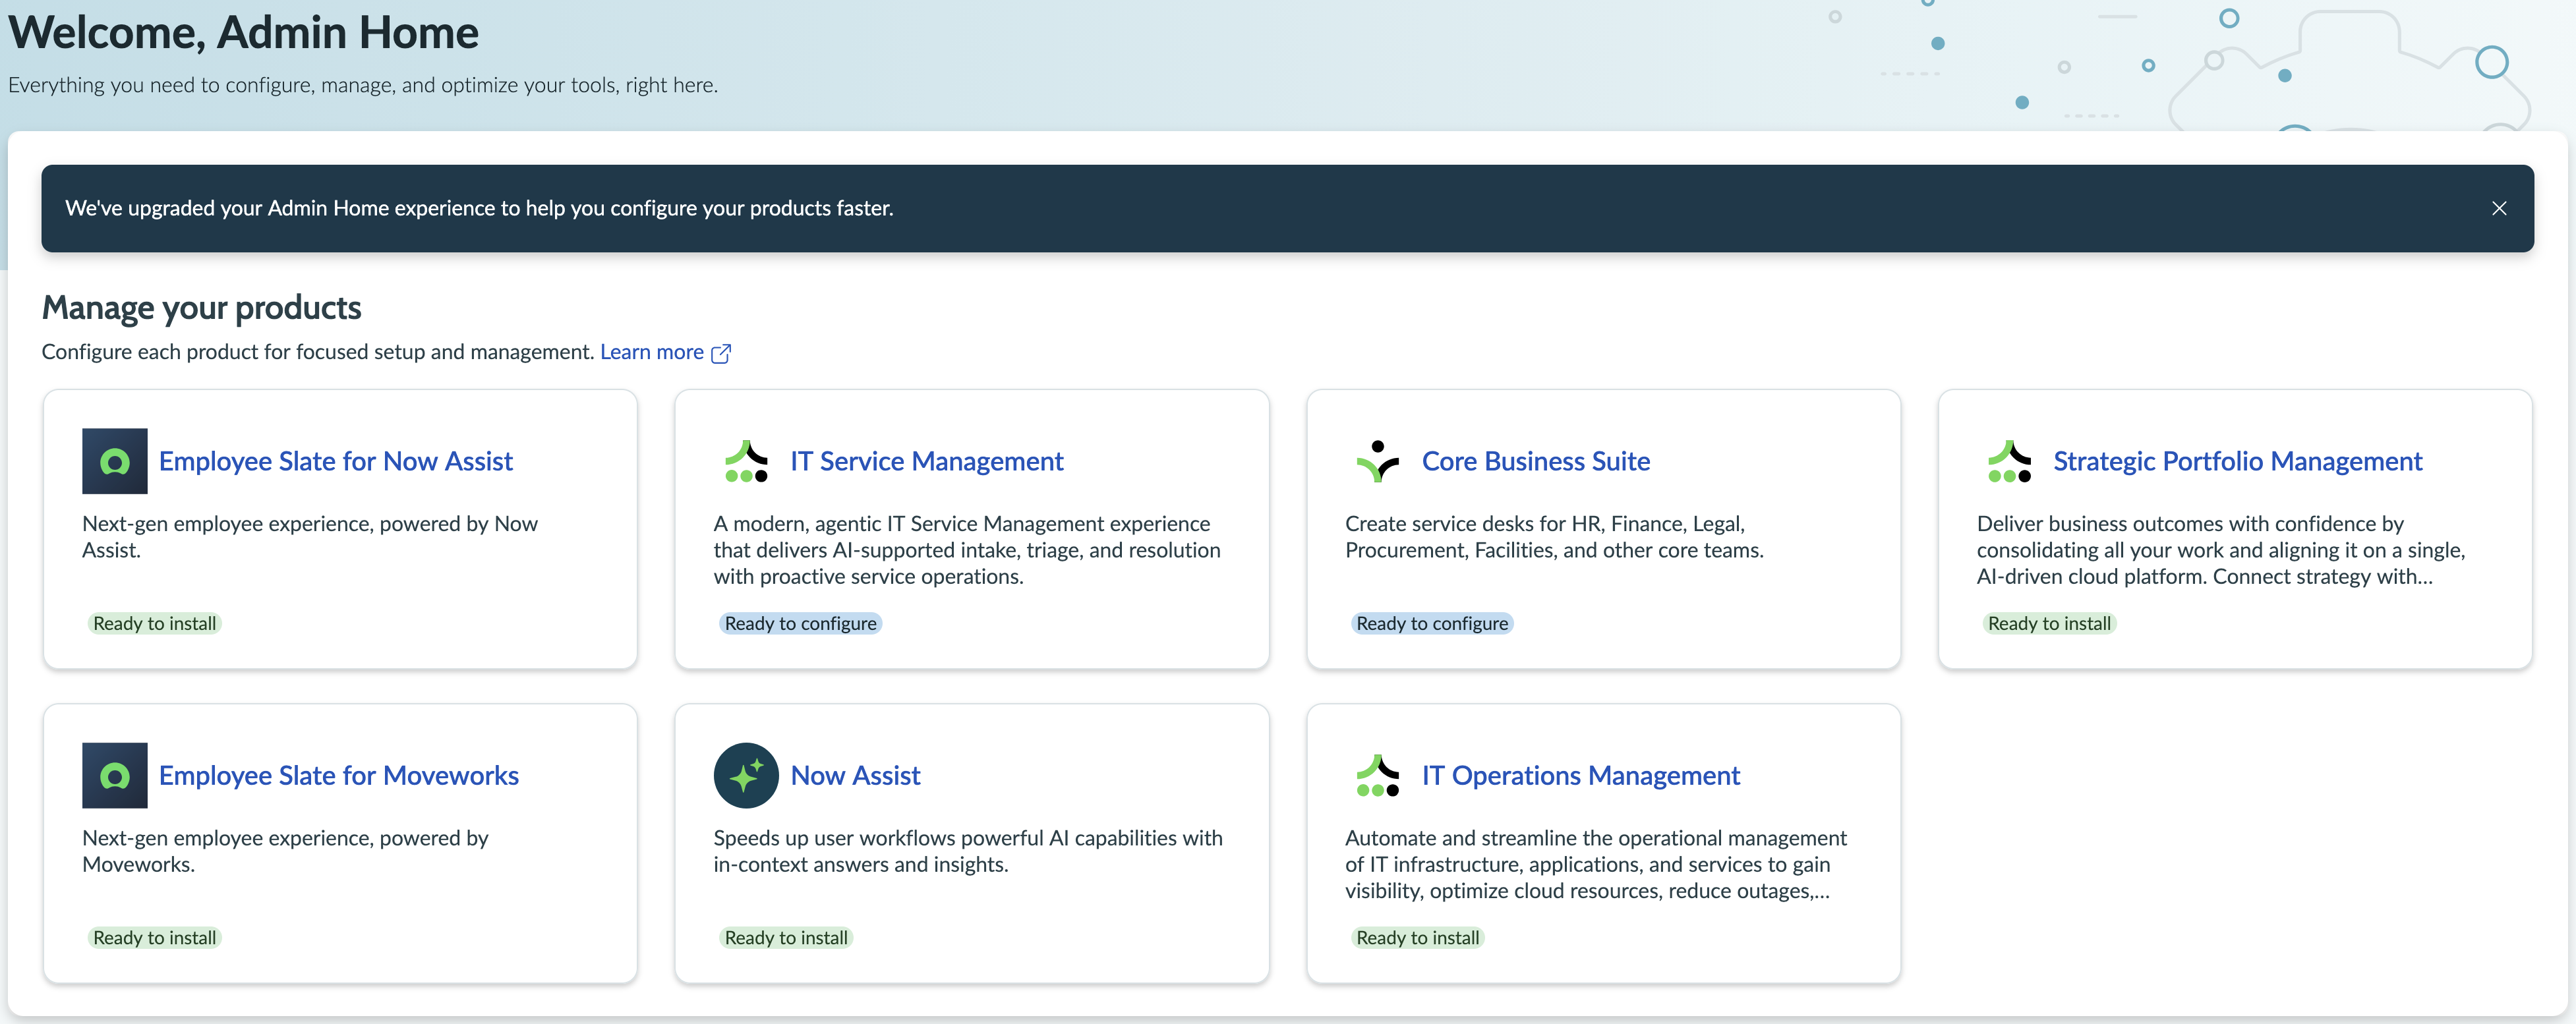Click the 'Automate and streamline the operational management' description
Image resolution: width=2576 pixels, height=1024 pixels.
click(x=1596, y=864)
